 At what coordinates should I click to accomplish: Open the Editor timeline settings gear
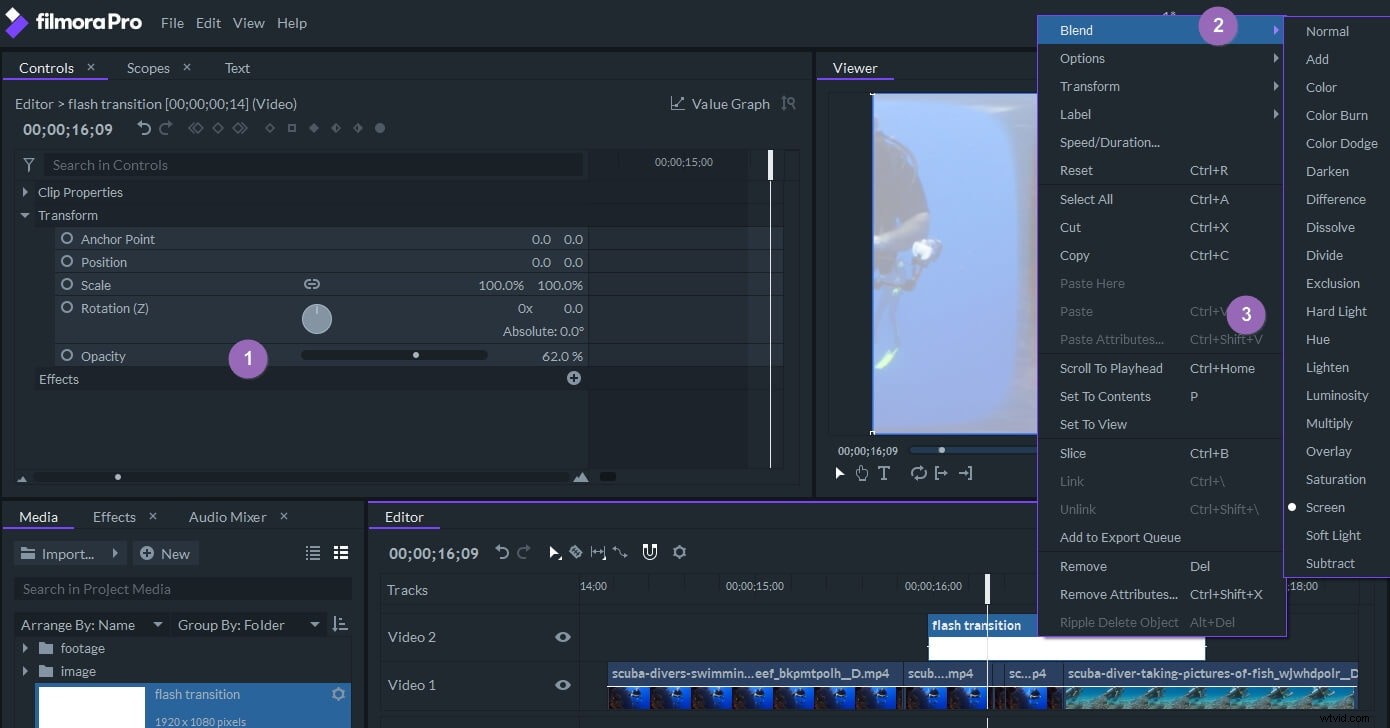(680, 552)
